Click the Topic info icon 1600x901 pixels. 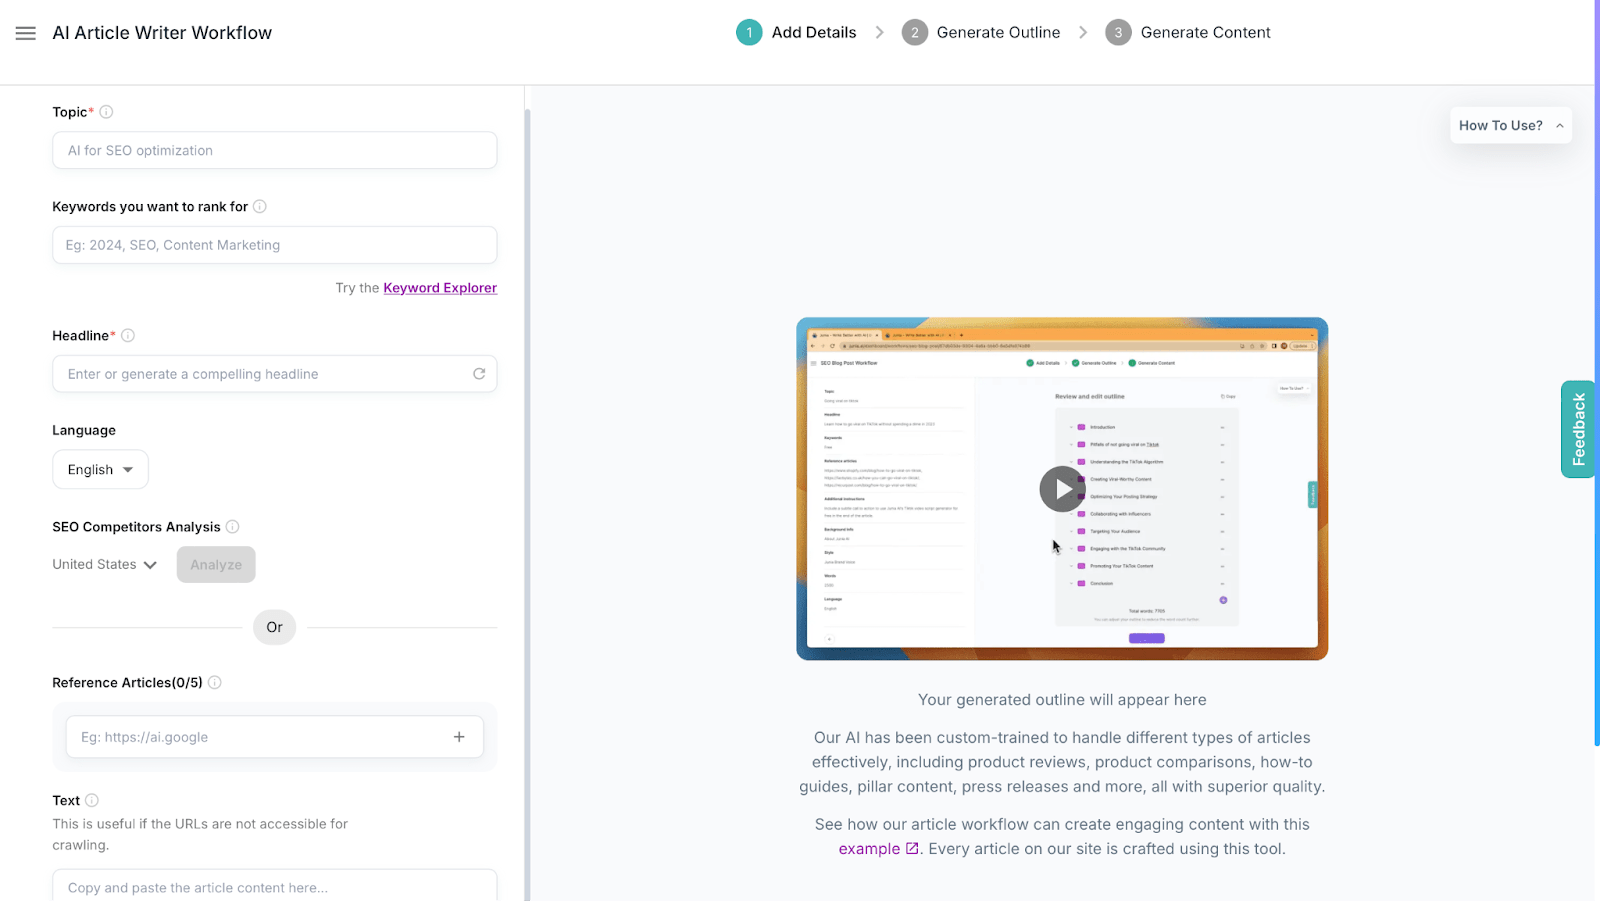(107, 111)
